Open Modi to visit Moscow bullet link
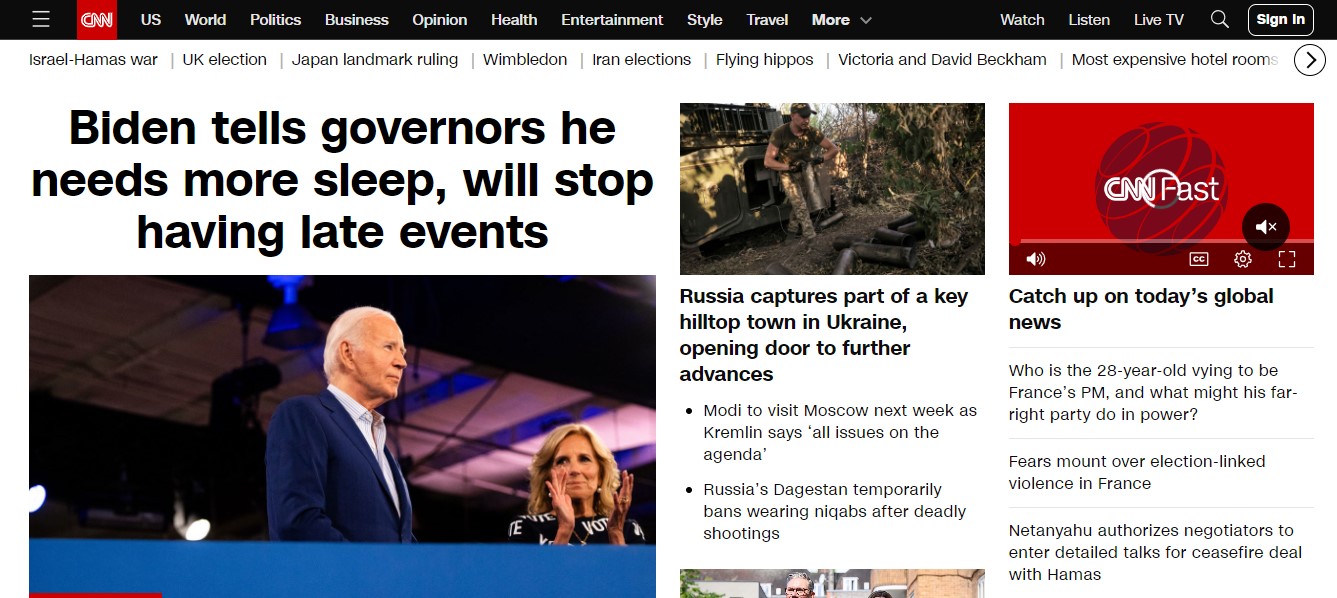Image resolution: width=1337 pixels, height=598 pixels. pos(840,432)
